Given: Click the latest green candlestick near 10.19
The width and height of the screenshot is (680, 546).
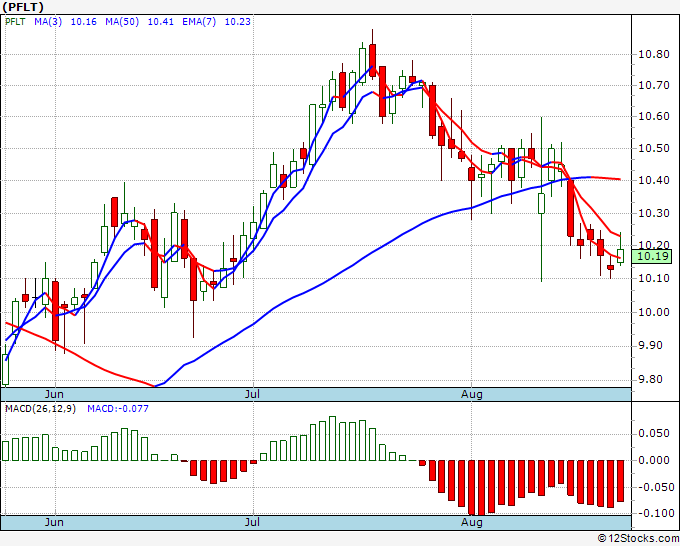Looking at the screenshot, I should [621, 255].
